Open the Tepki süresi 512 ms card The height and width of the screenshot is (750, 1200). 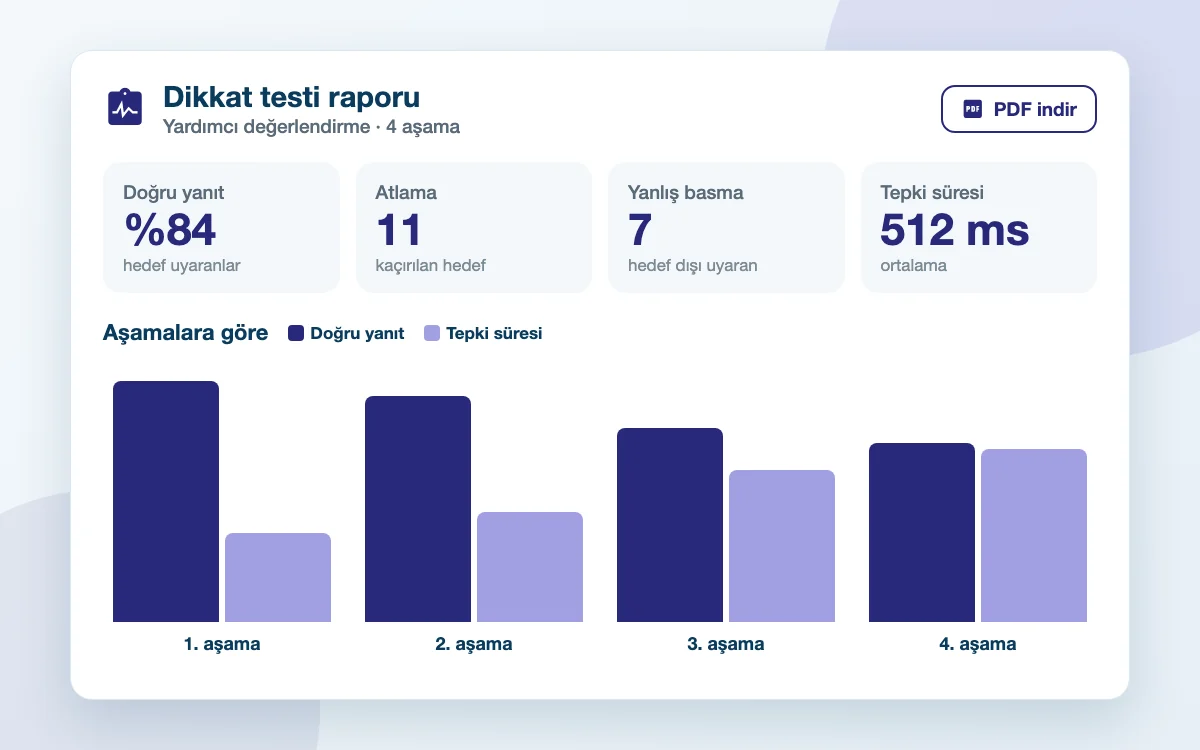tap(979, 228)
